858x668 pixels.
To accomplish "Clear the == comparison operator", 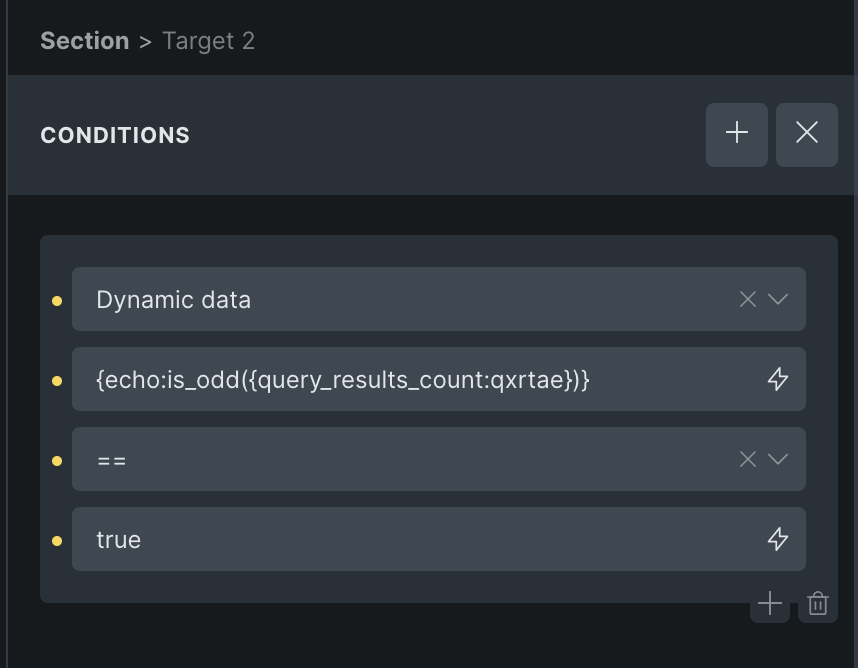I will click(747, 459).
